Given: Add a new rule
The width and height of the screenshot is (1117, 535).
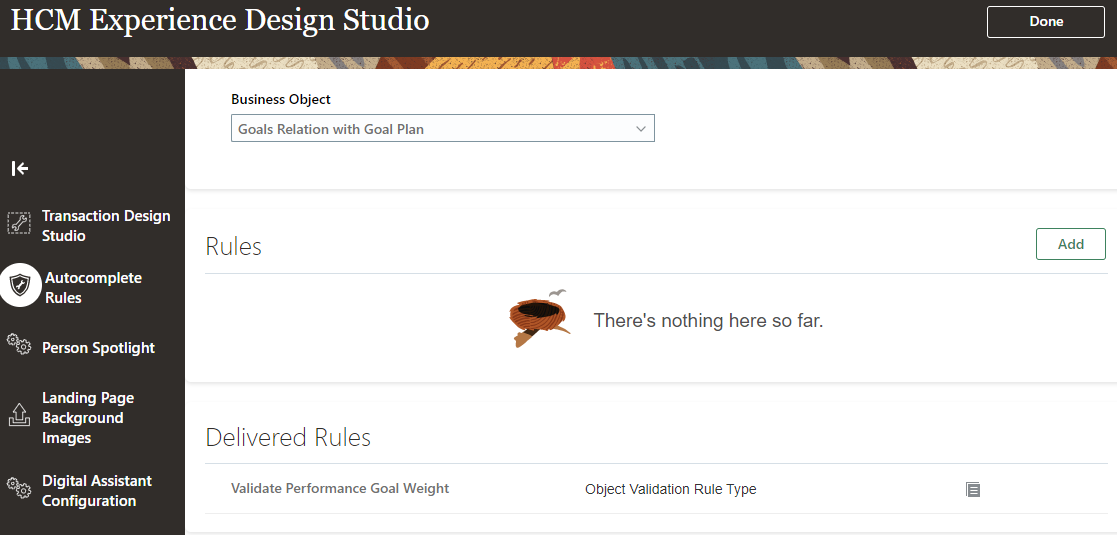Looking at the screenshot, I should tap(1071, 244).
